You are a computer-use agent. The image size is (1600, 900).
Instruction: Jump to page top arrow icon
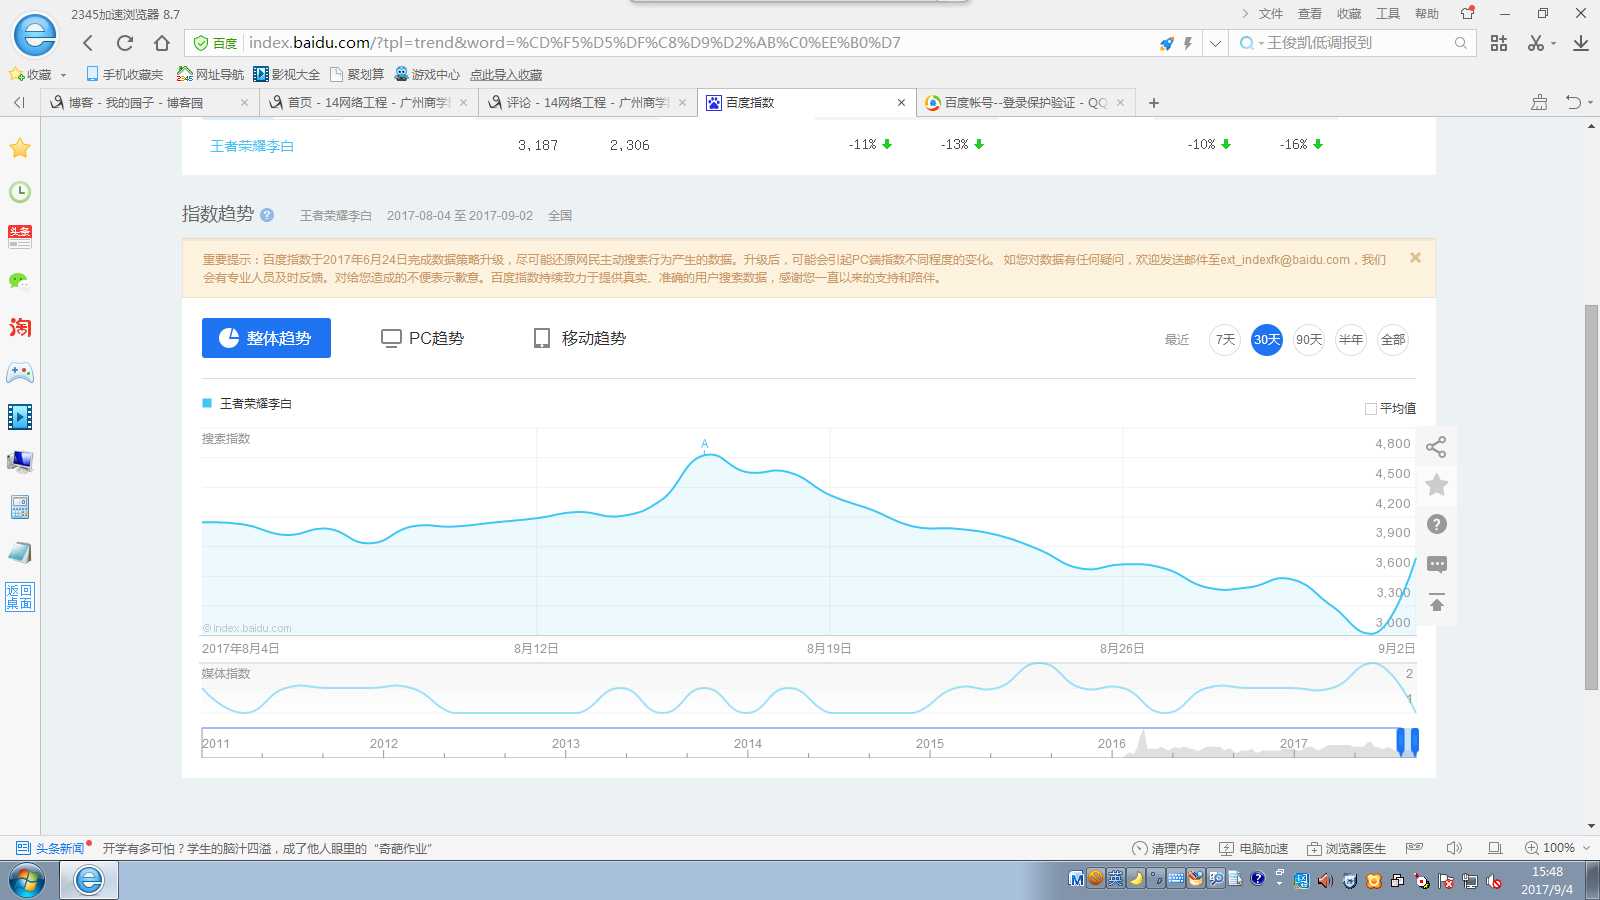tap(1436, 603)
